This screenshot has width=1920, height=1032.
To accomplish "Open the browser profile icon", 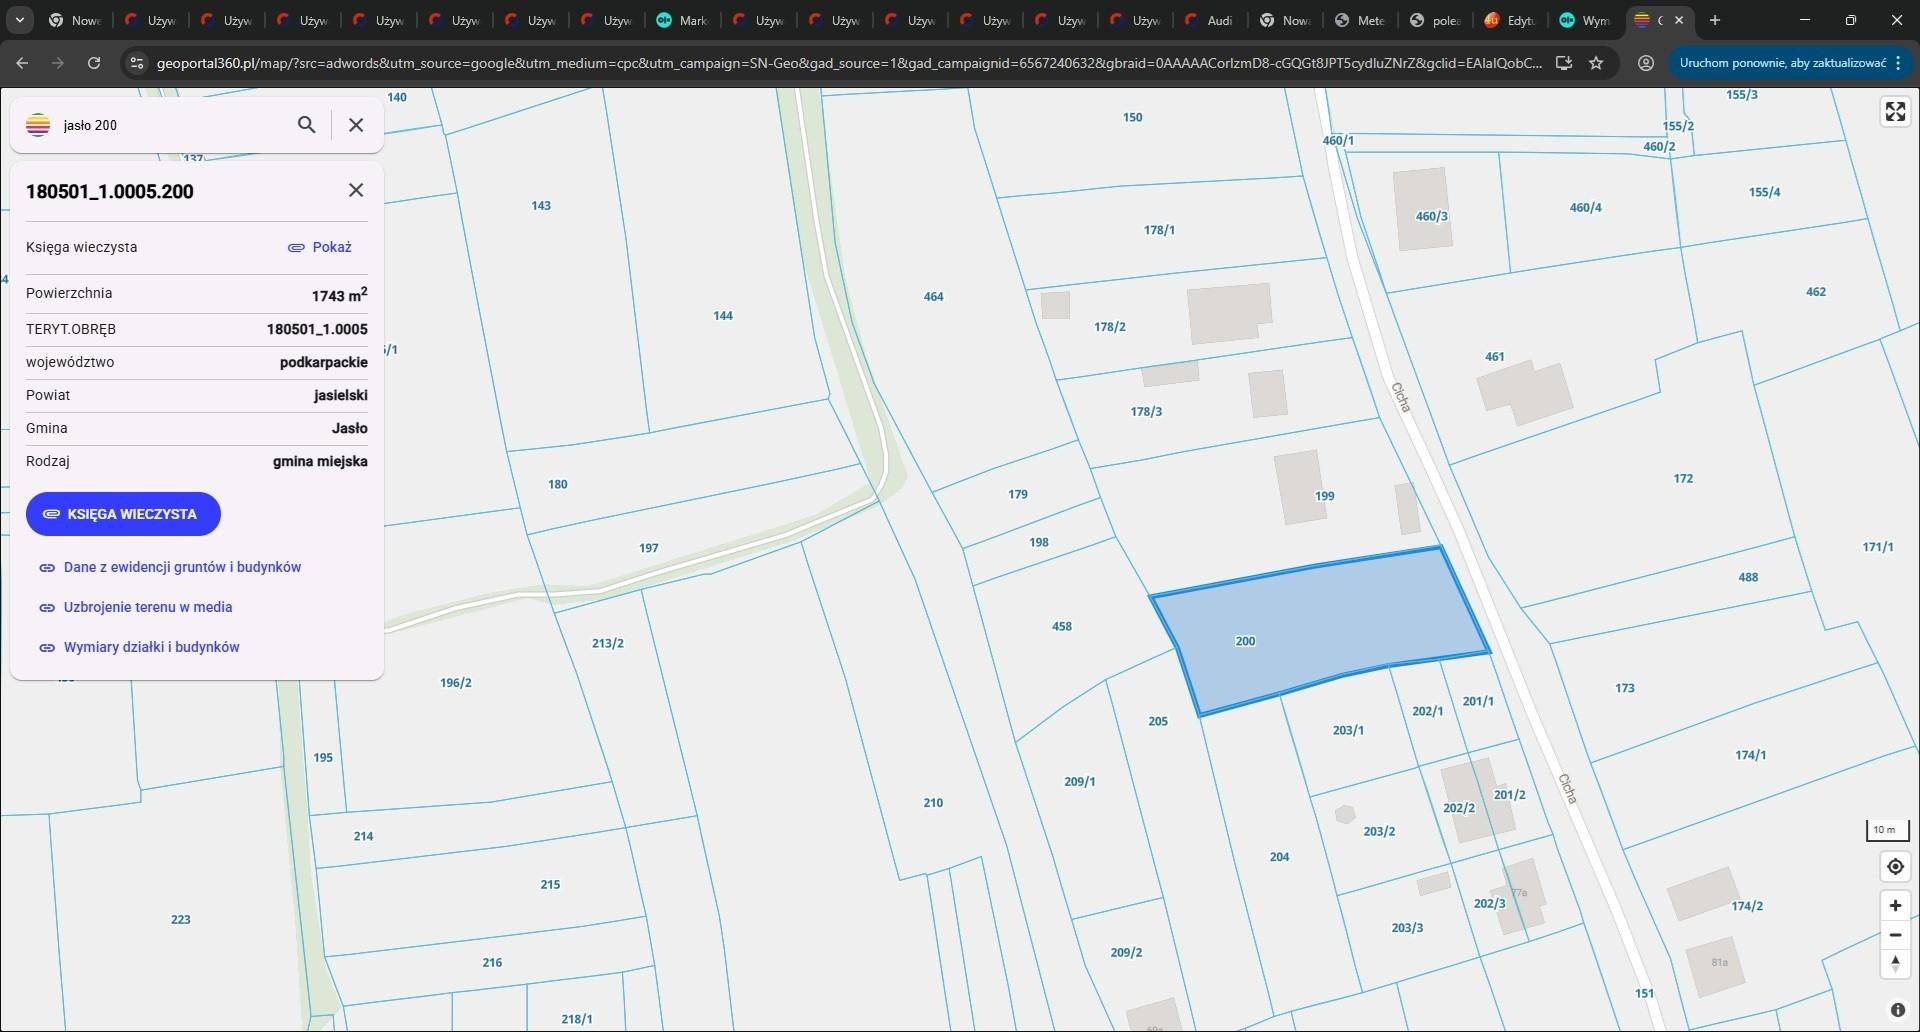I will tap(1646, 63).
